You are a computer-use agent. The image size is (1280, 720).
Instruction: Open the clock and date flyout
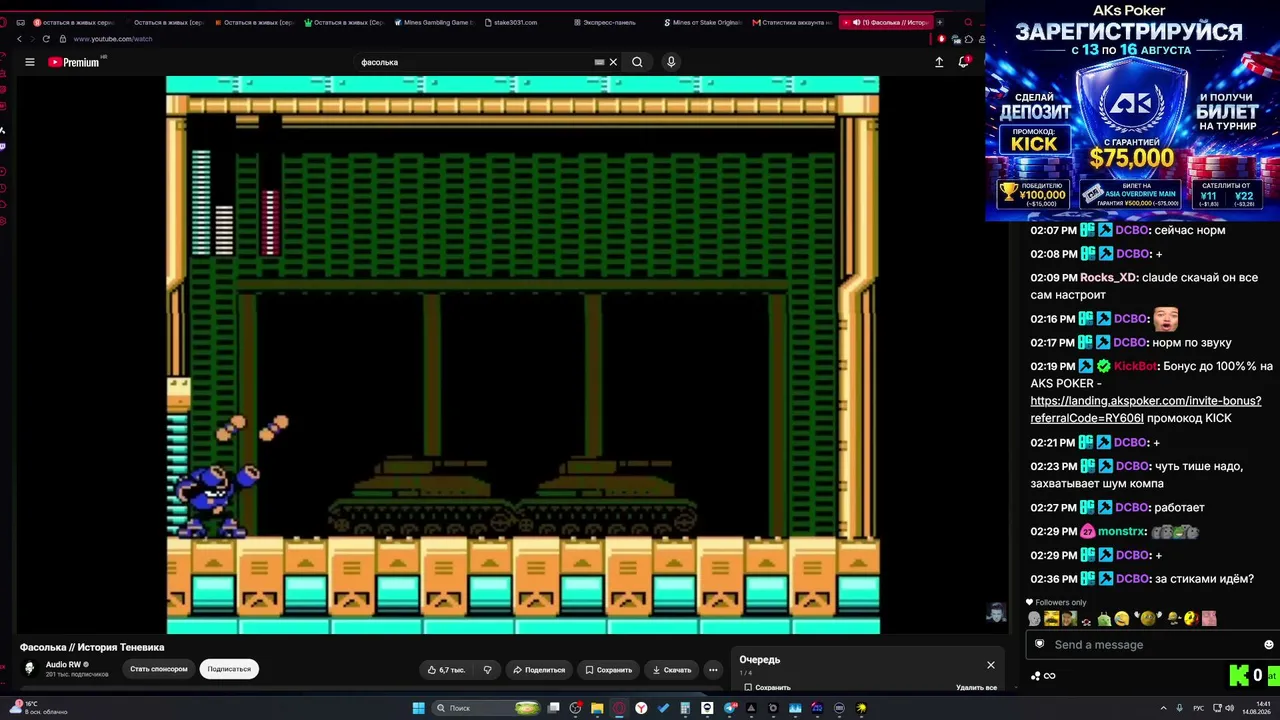1255,708
